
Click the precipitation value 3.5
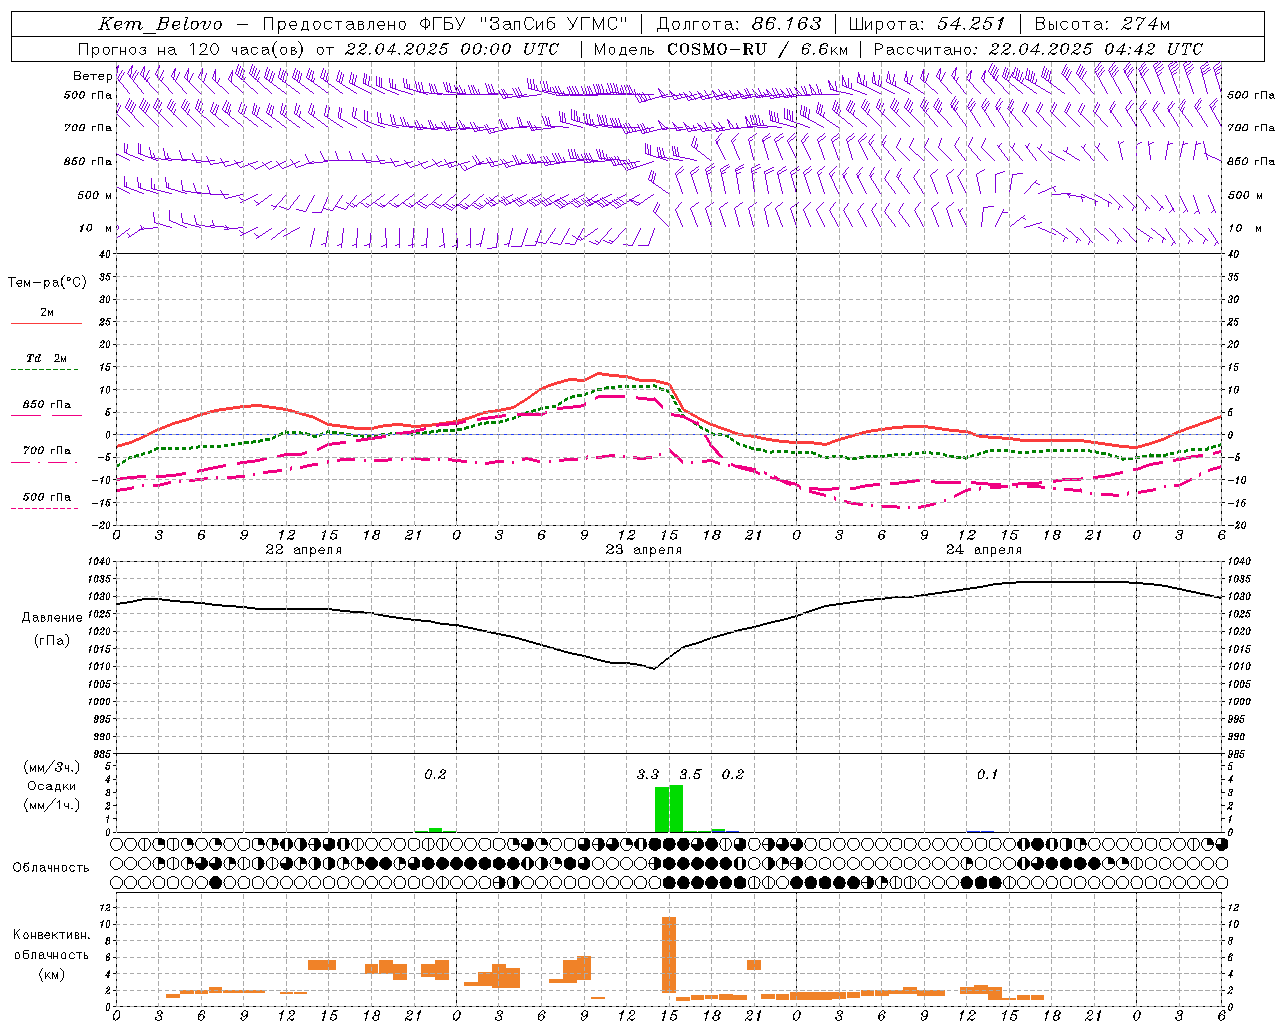tap(690, 775)
